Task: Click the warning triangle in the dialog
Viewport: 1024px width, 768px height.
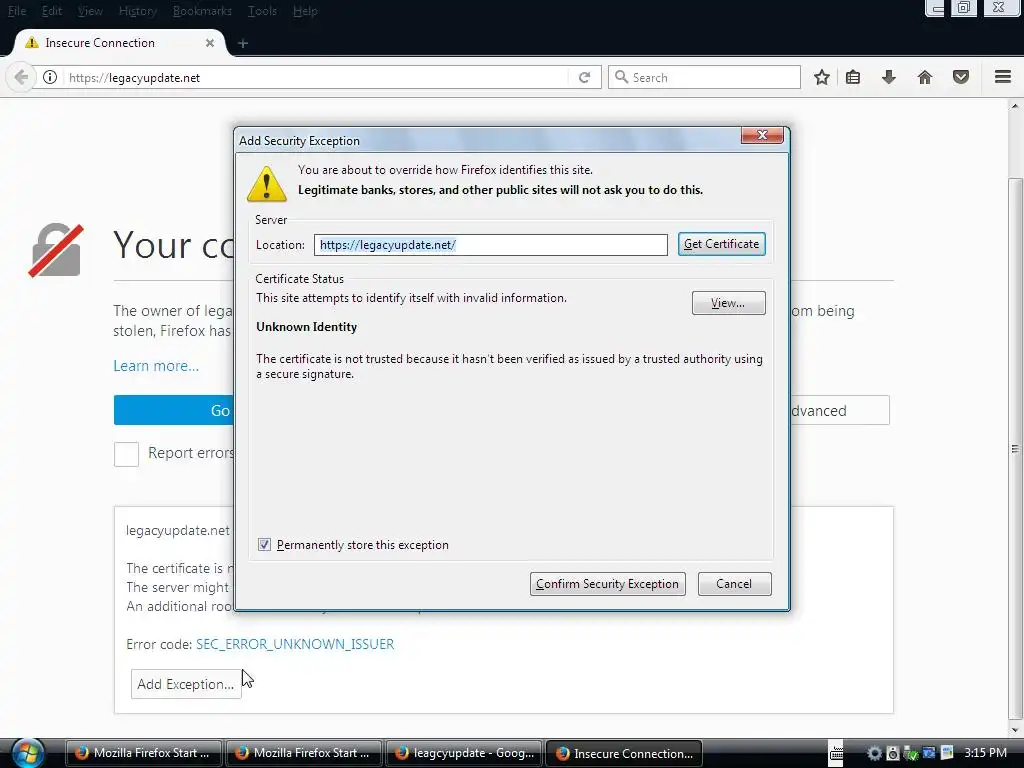Action: coord(266,184)
